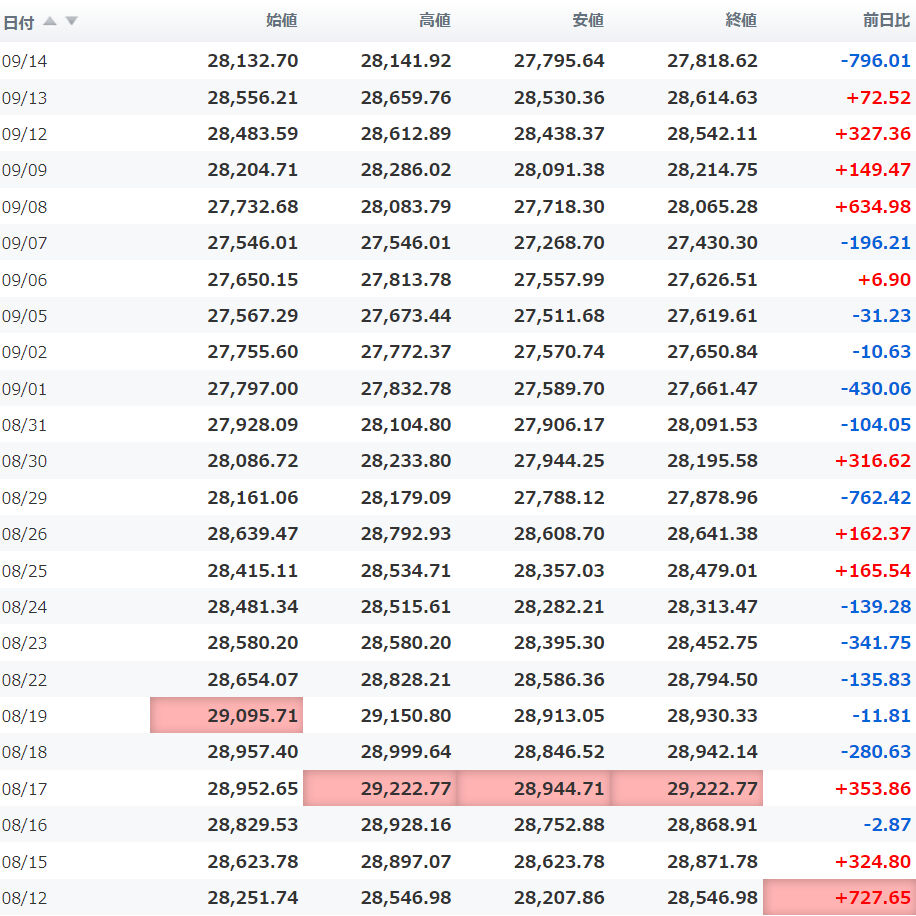916x916 pixels.
Task: Select the closing value 28,794.50
Action: 712,681
